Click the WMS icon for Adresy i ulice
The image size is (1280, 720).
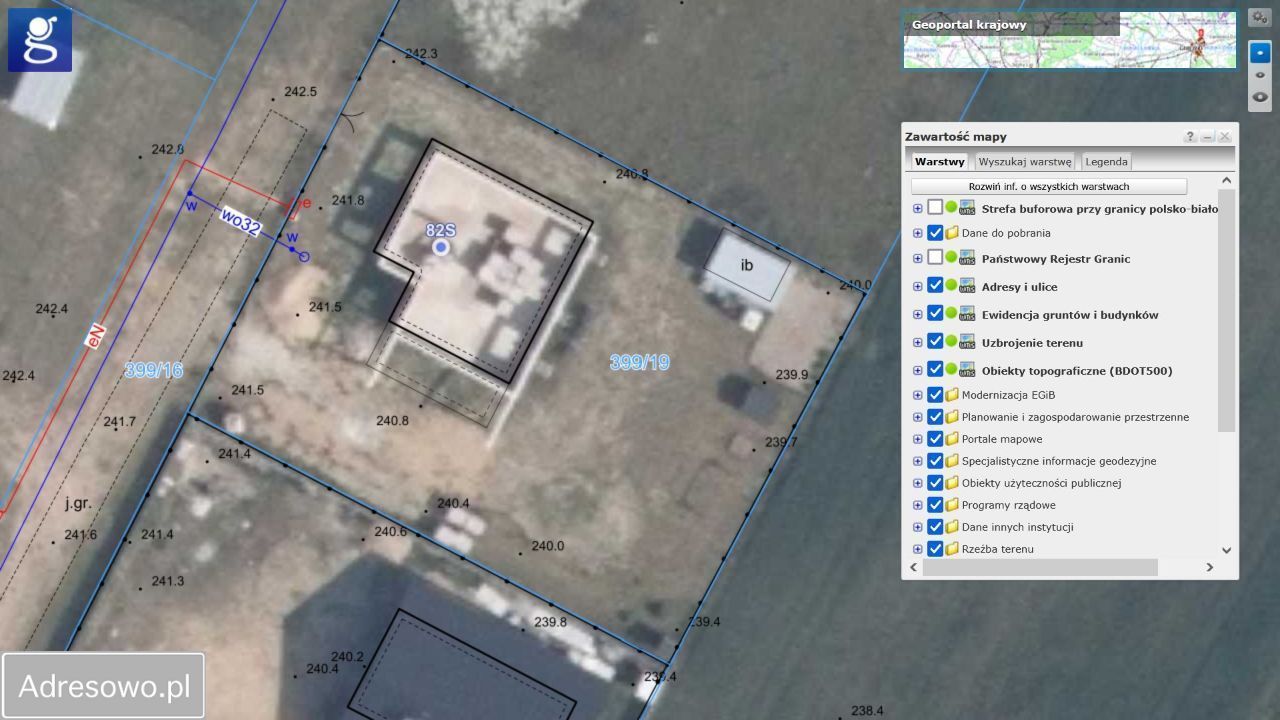pos(967,286)
